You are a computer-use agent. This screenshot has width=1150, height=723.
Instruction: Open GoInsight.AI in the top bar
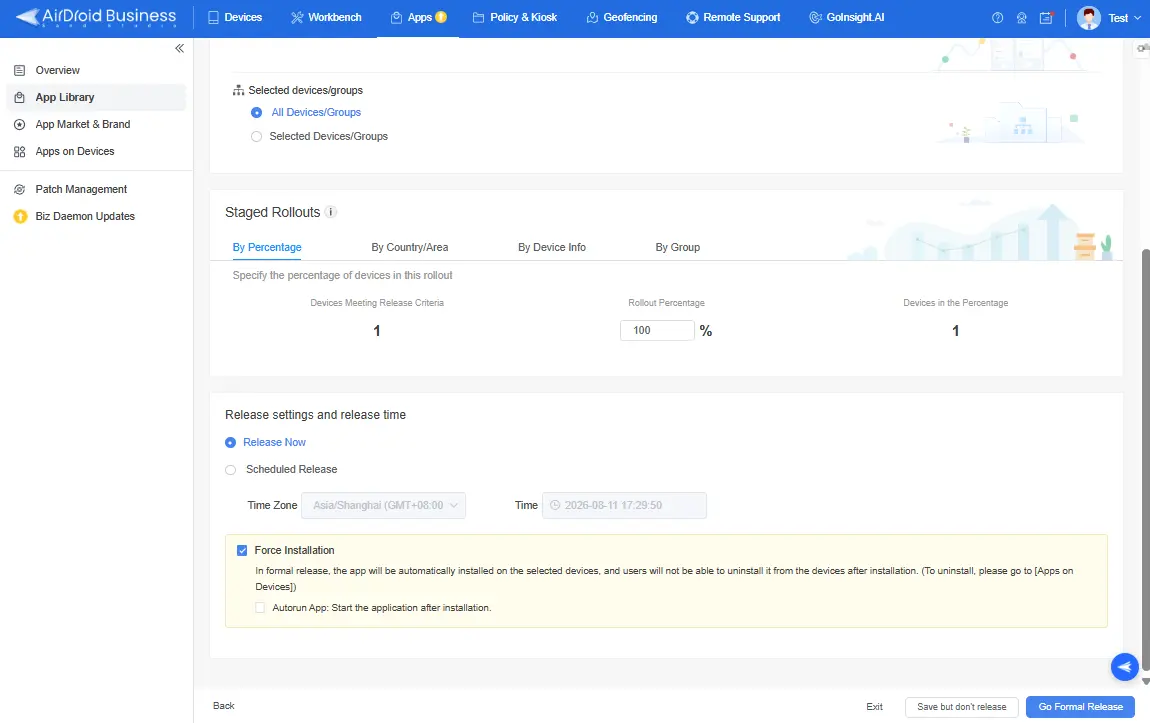(x=847, y=18)
